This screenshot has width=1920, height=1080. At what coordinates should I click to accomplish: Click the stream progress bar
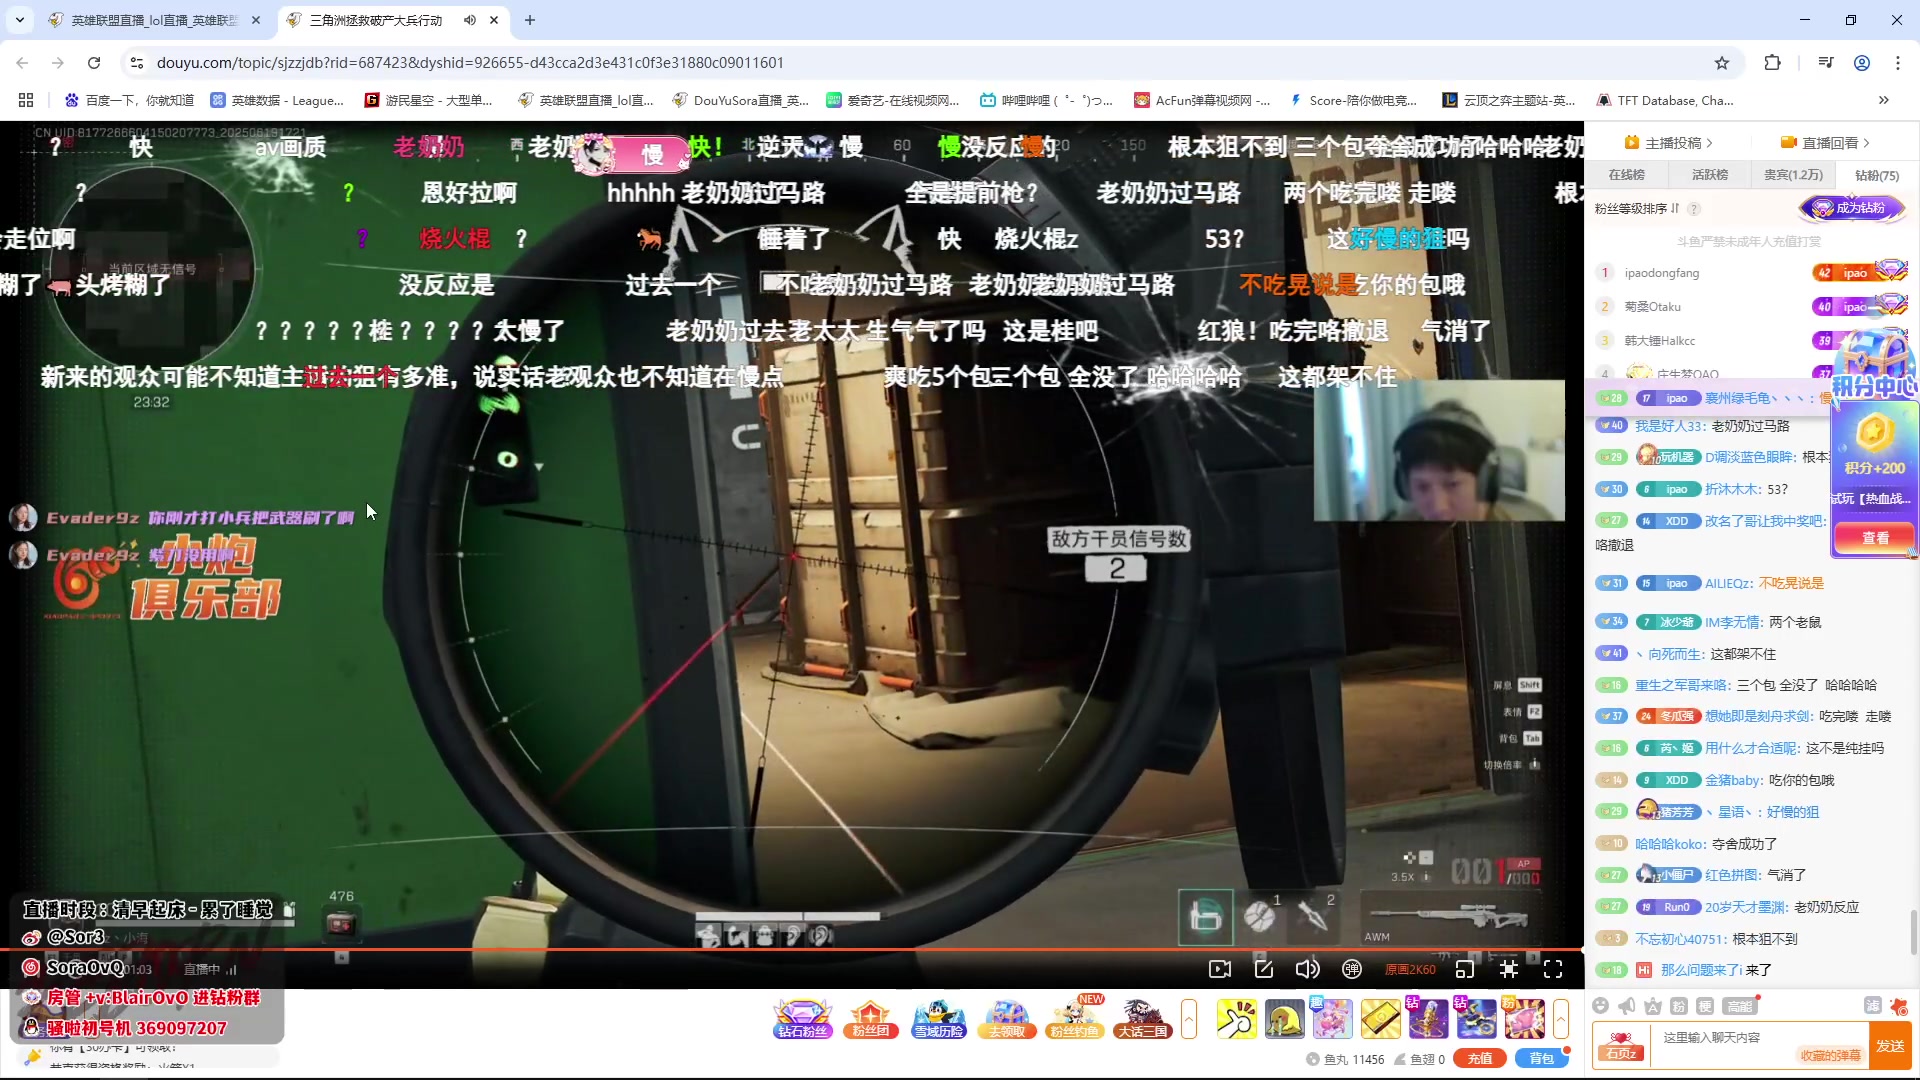pyautogui.click(x=790, y=948)
